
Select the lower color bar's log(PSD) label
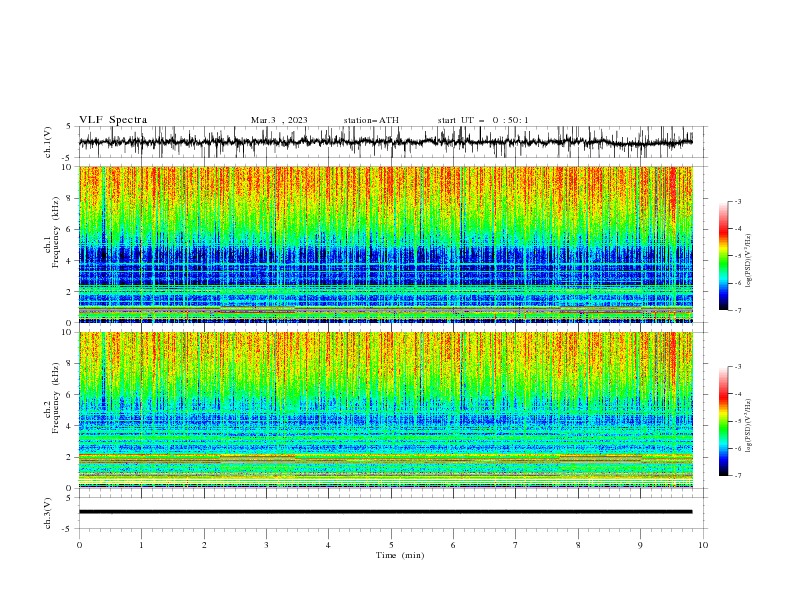pos(748,425)
